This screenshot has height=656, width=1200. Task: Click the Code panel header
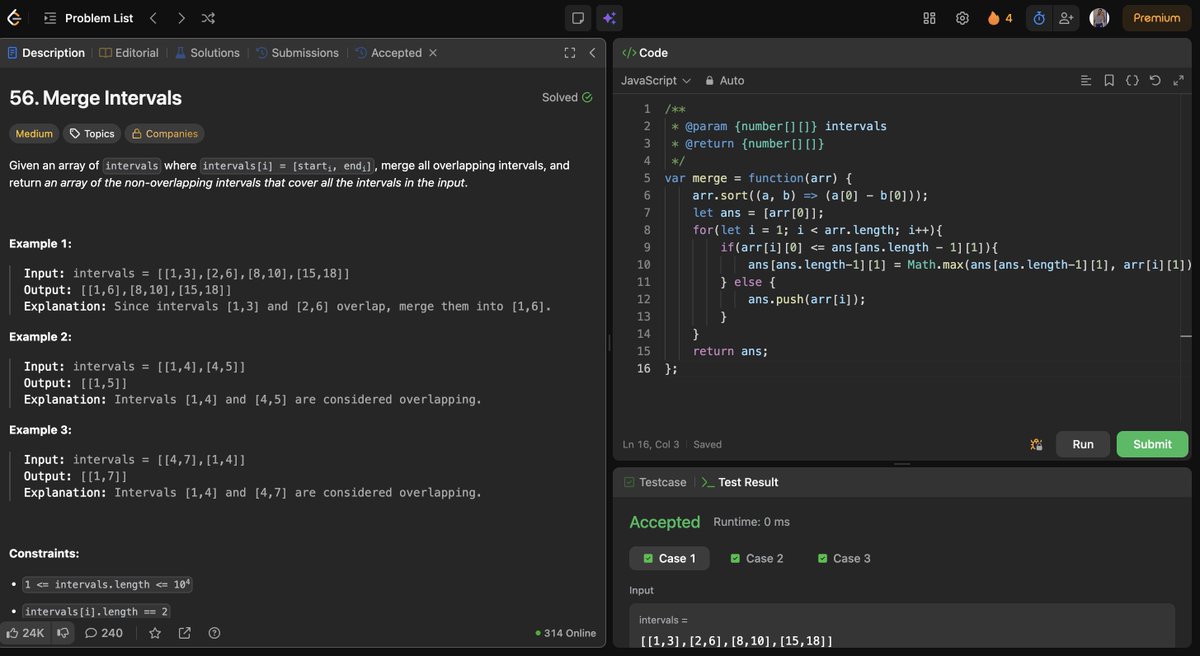tap(645, 53)
